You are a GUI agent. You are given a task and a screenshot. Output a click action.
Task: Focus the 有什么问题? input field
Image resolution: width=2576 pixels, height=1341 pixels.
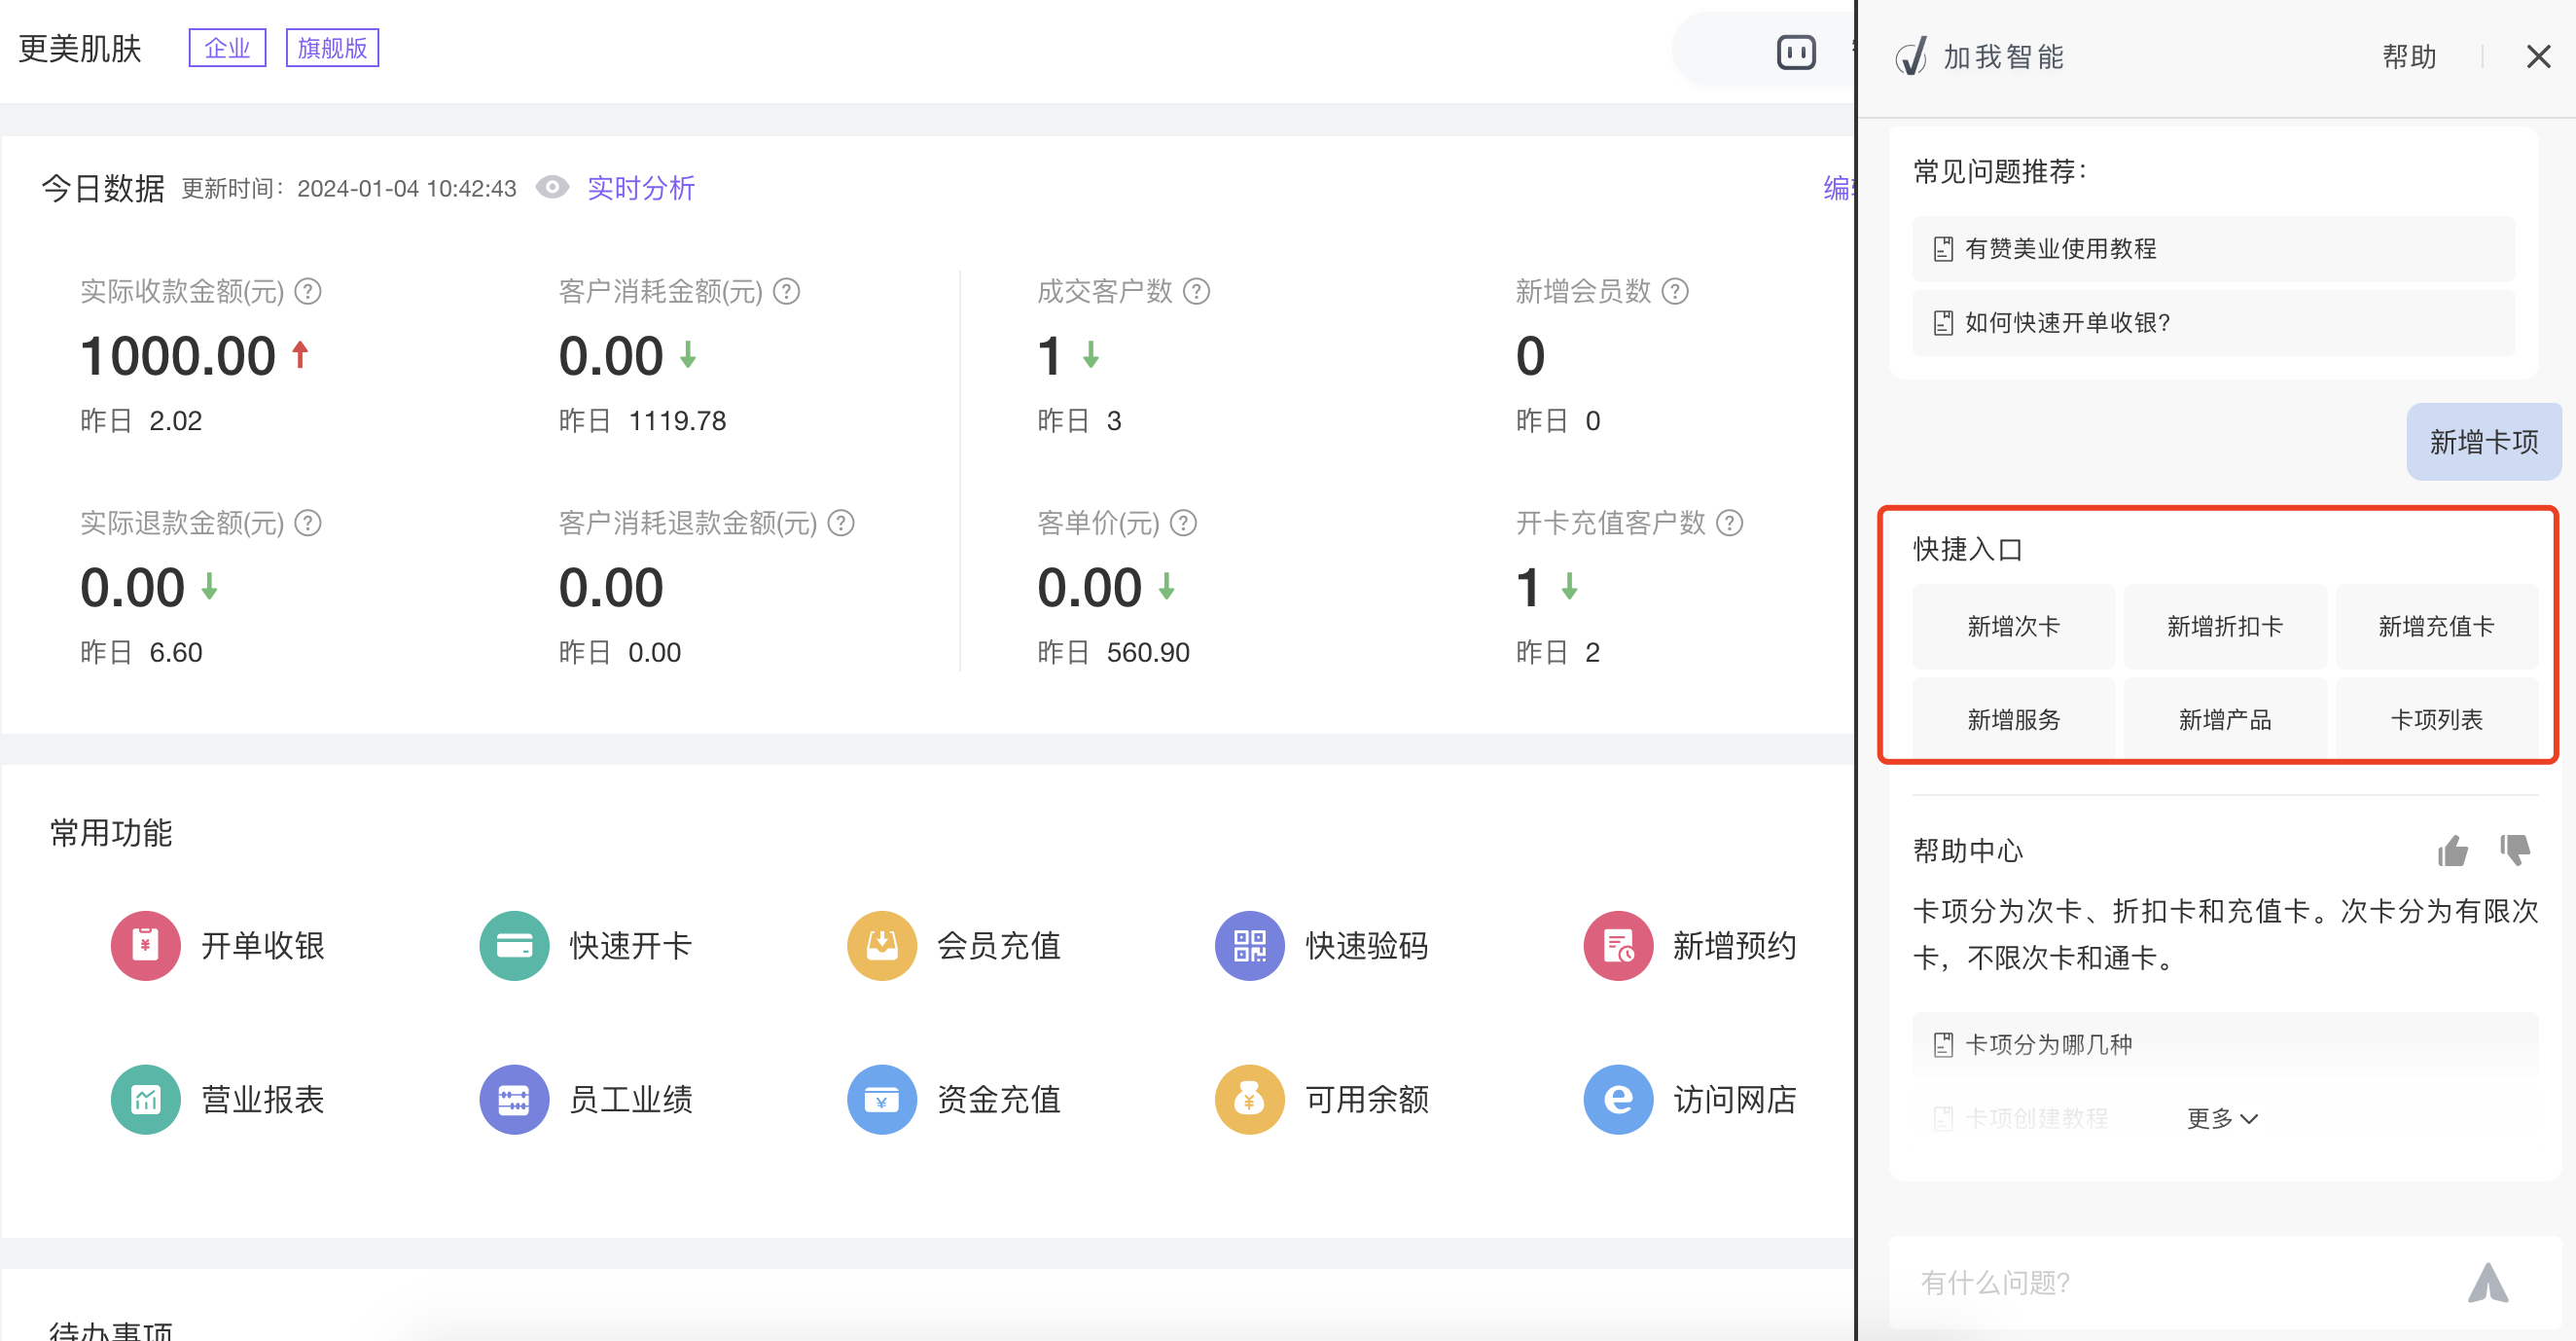point(2180,1282)
